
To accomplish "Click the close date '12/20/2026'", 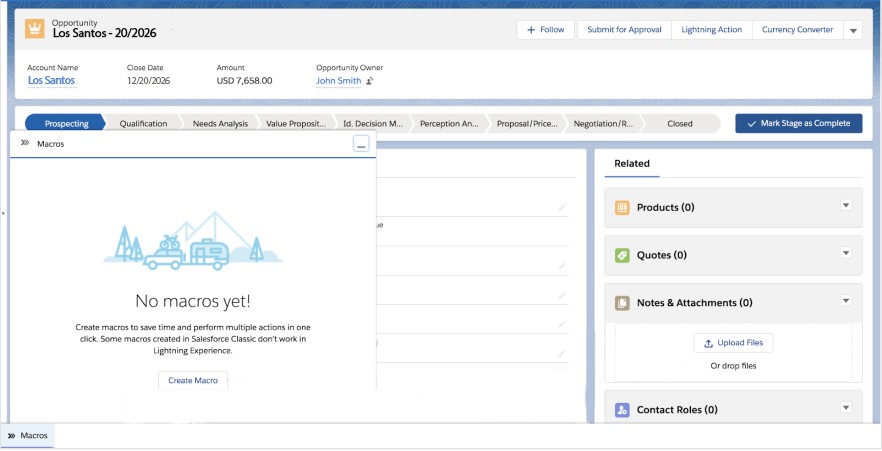I will tap(148, 80).
